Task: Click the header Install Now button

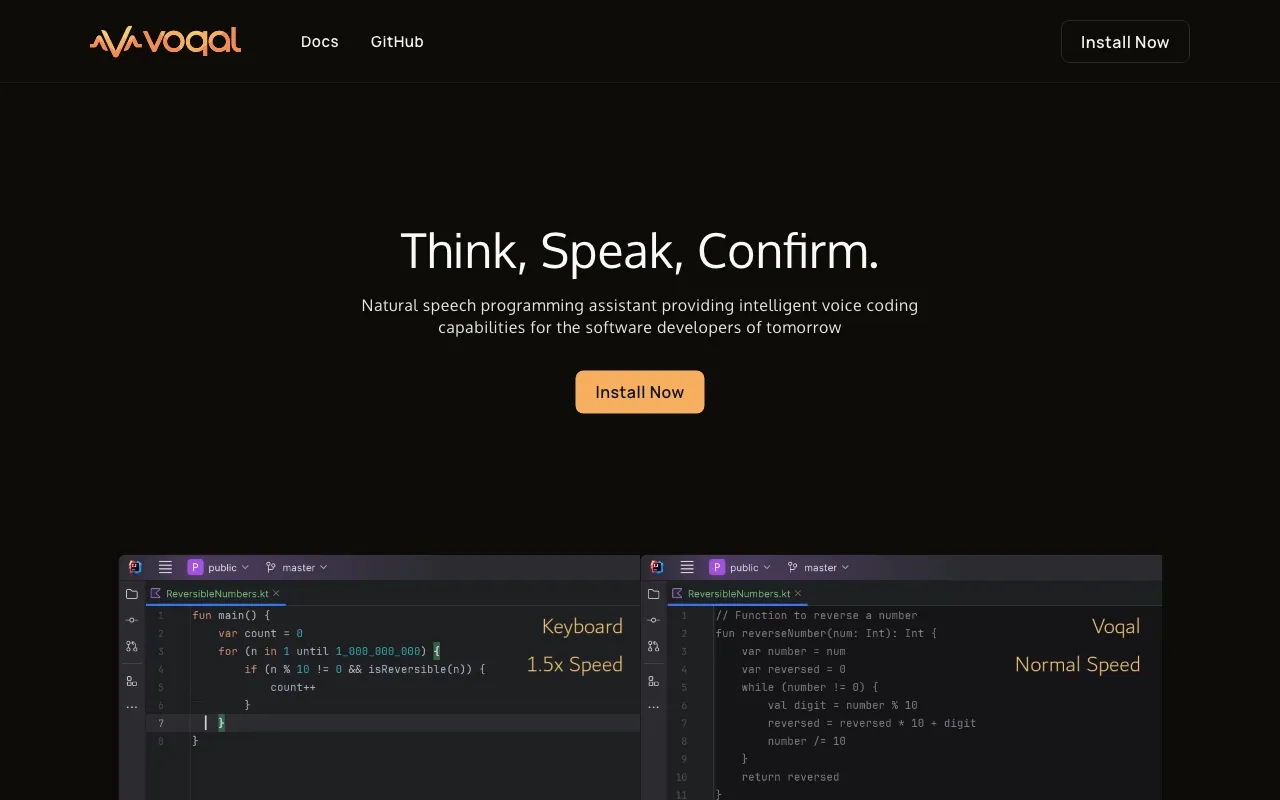Action: click(1125, 42)
